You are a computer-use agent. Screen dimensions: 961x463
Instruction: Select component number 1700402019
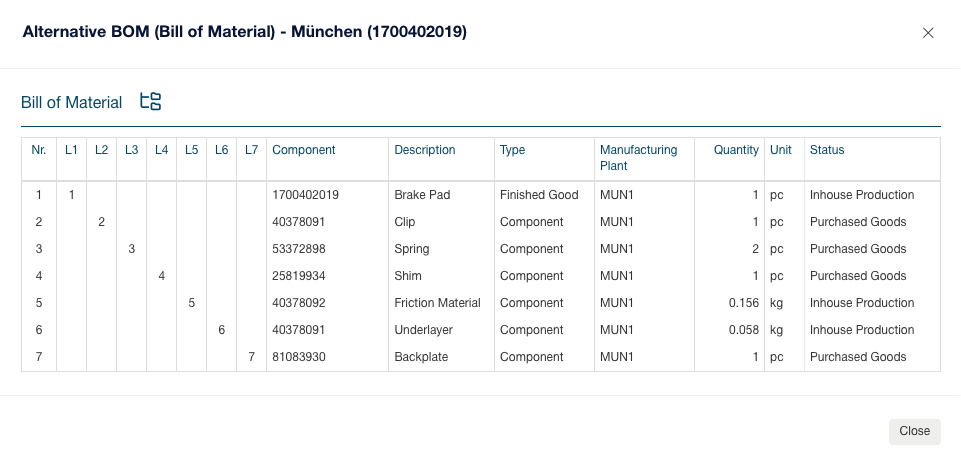[305, 195]
